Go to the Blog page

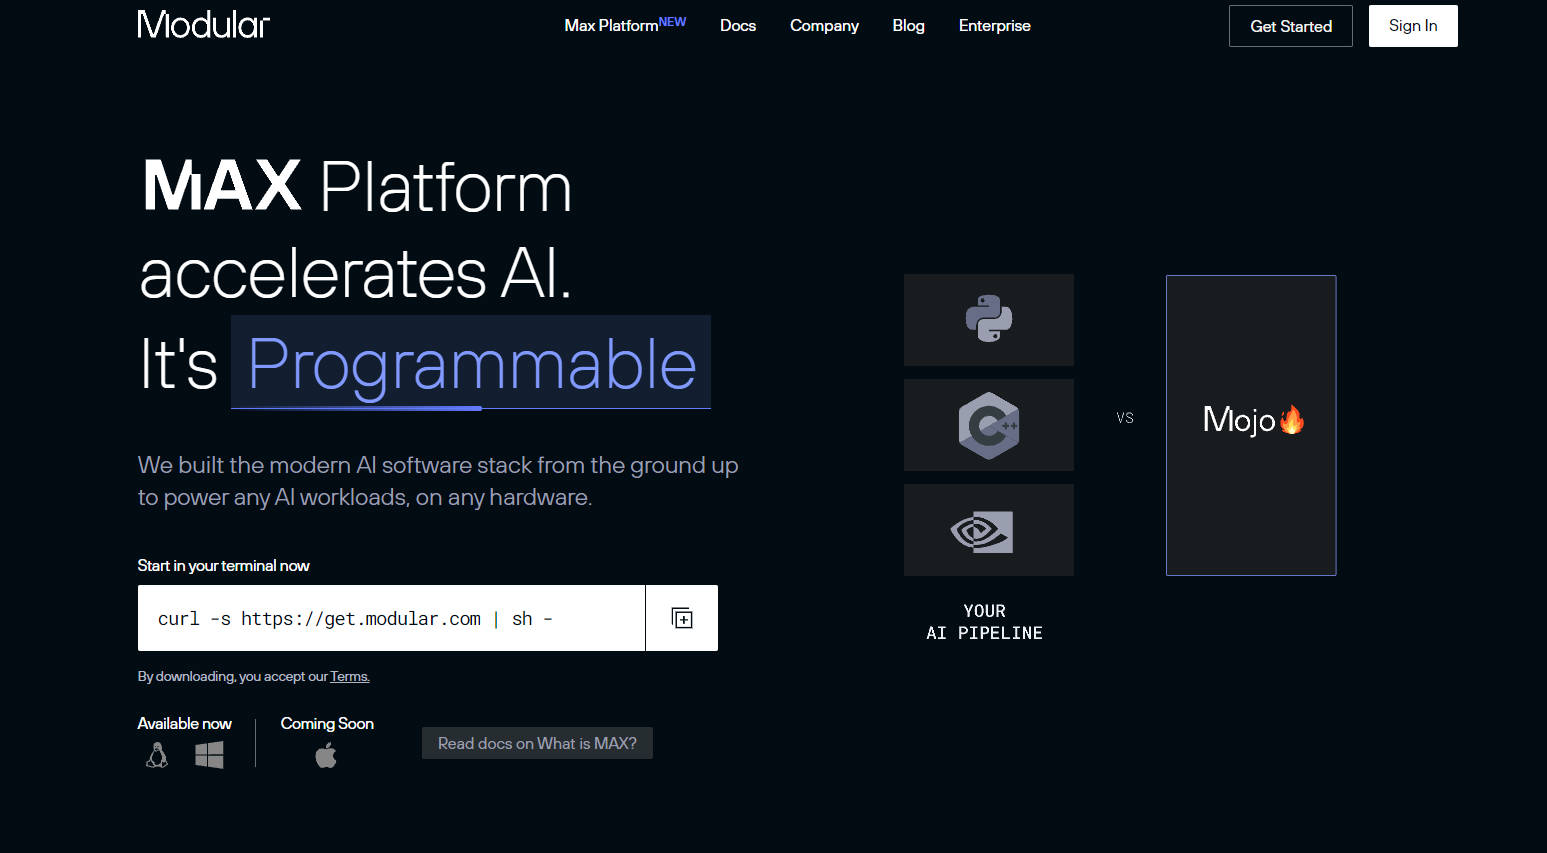[x=908, y=26]
